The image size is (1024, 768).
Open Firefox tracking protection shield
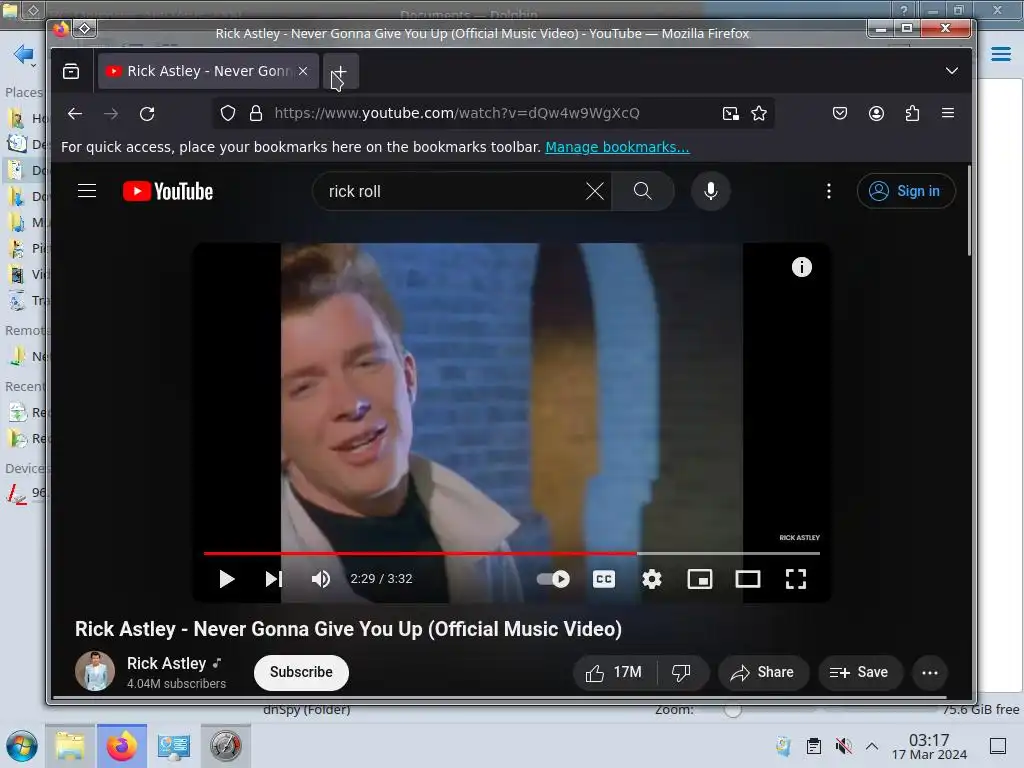click(227, 114)
